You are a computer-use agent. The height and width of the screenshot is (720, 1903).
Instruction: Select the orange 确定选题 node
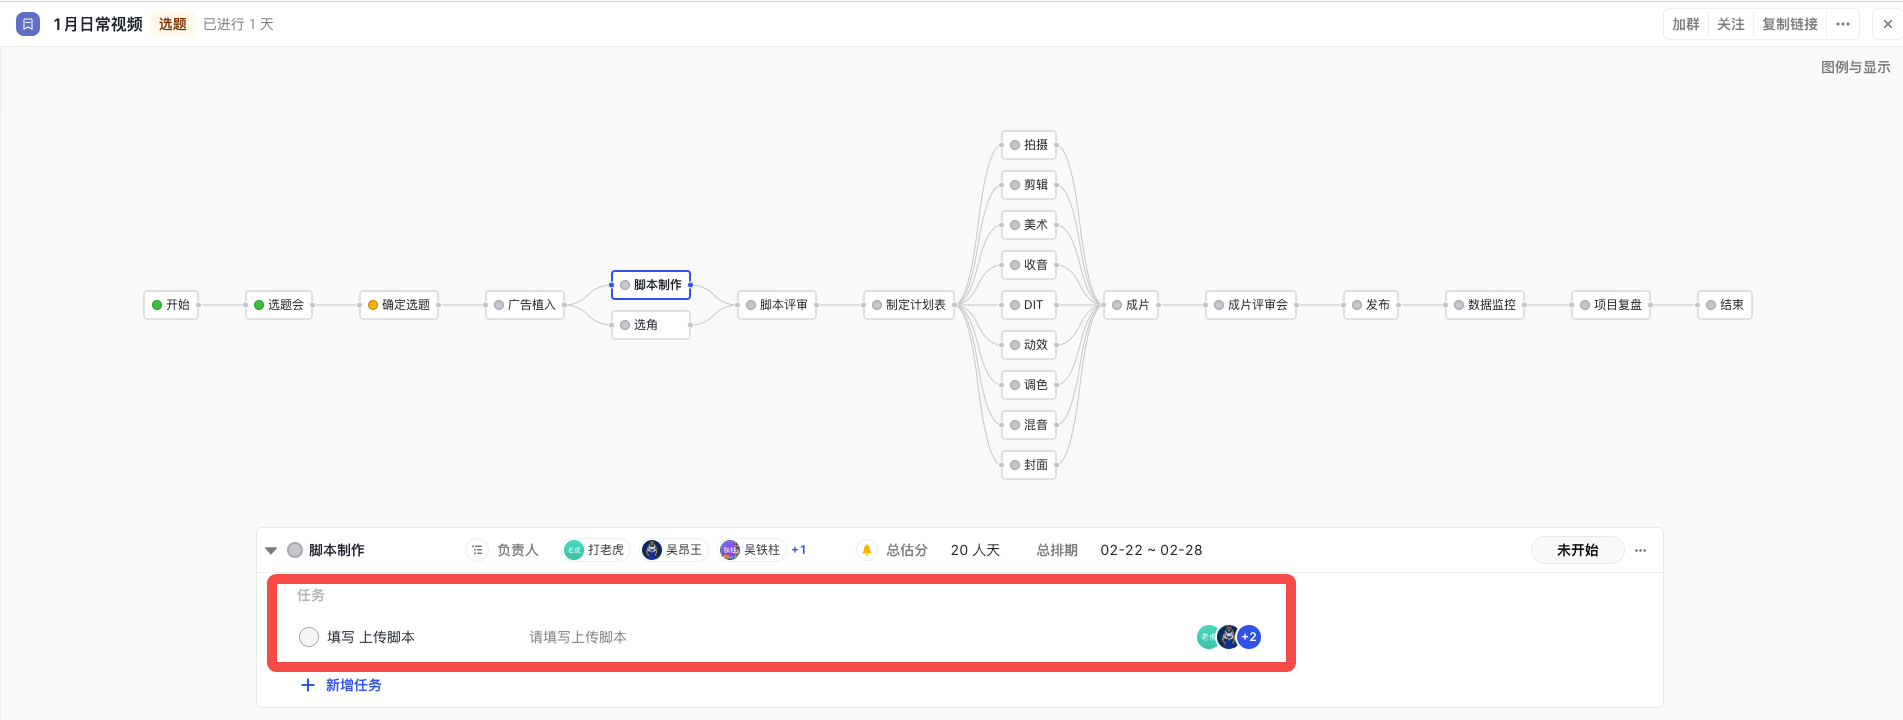click(x=399, y=305)
